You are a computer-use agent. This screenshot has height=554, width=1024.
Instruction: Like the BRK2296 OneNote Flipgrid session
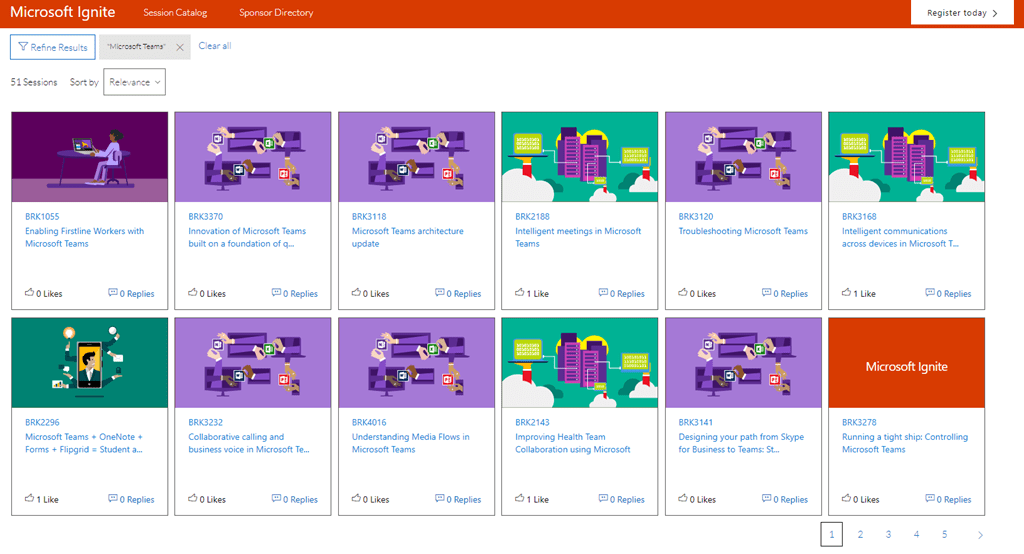[x=41, y=499]
